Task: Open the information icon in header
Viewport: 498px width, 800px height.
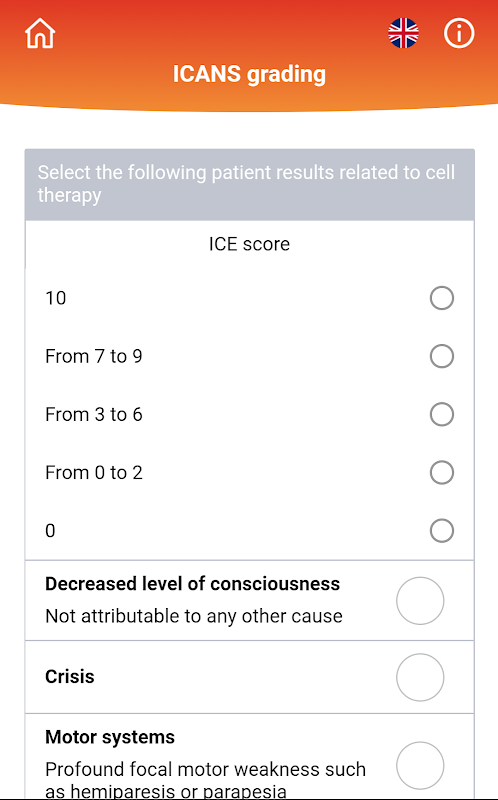Action: (x=459, y=33)
